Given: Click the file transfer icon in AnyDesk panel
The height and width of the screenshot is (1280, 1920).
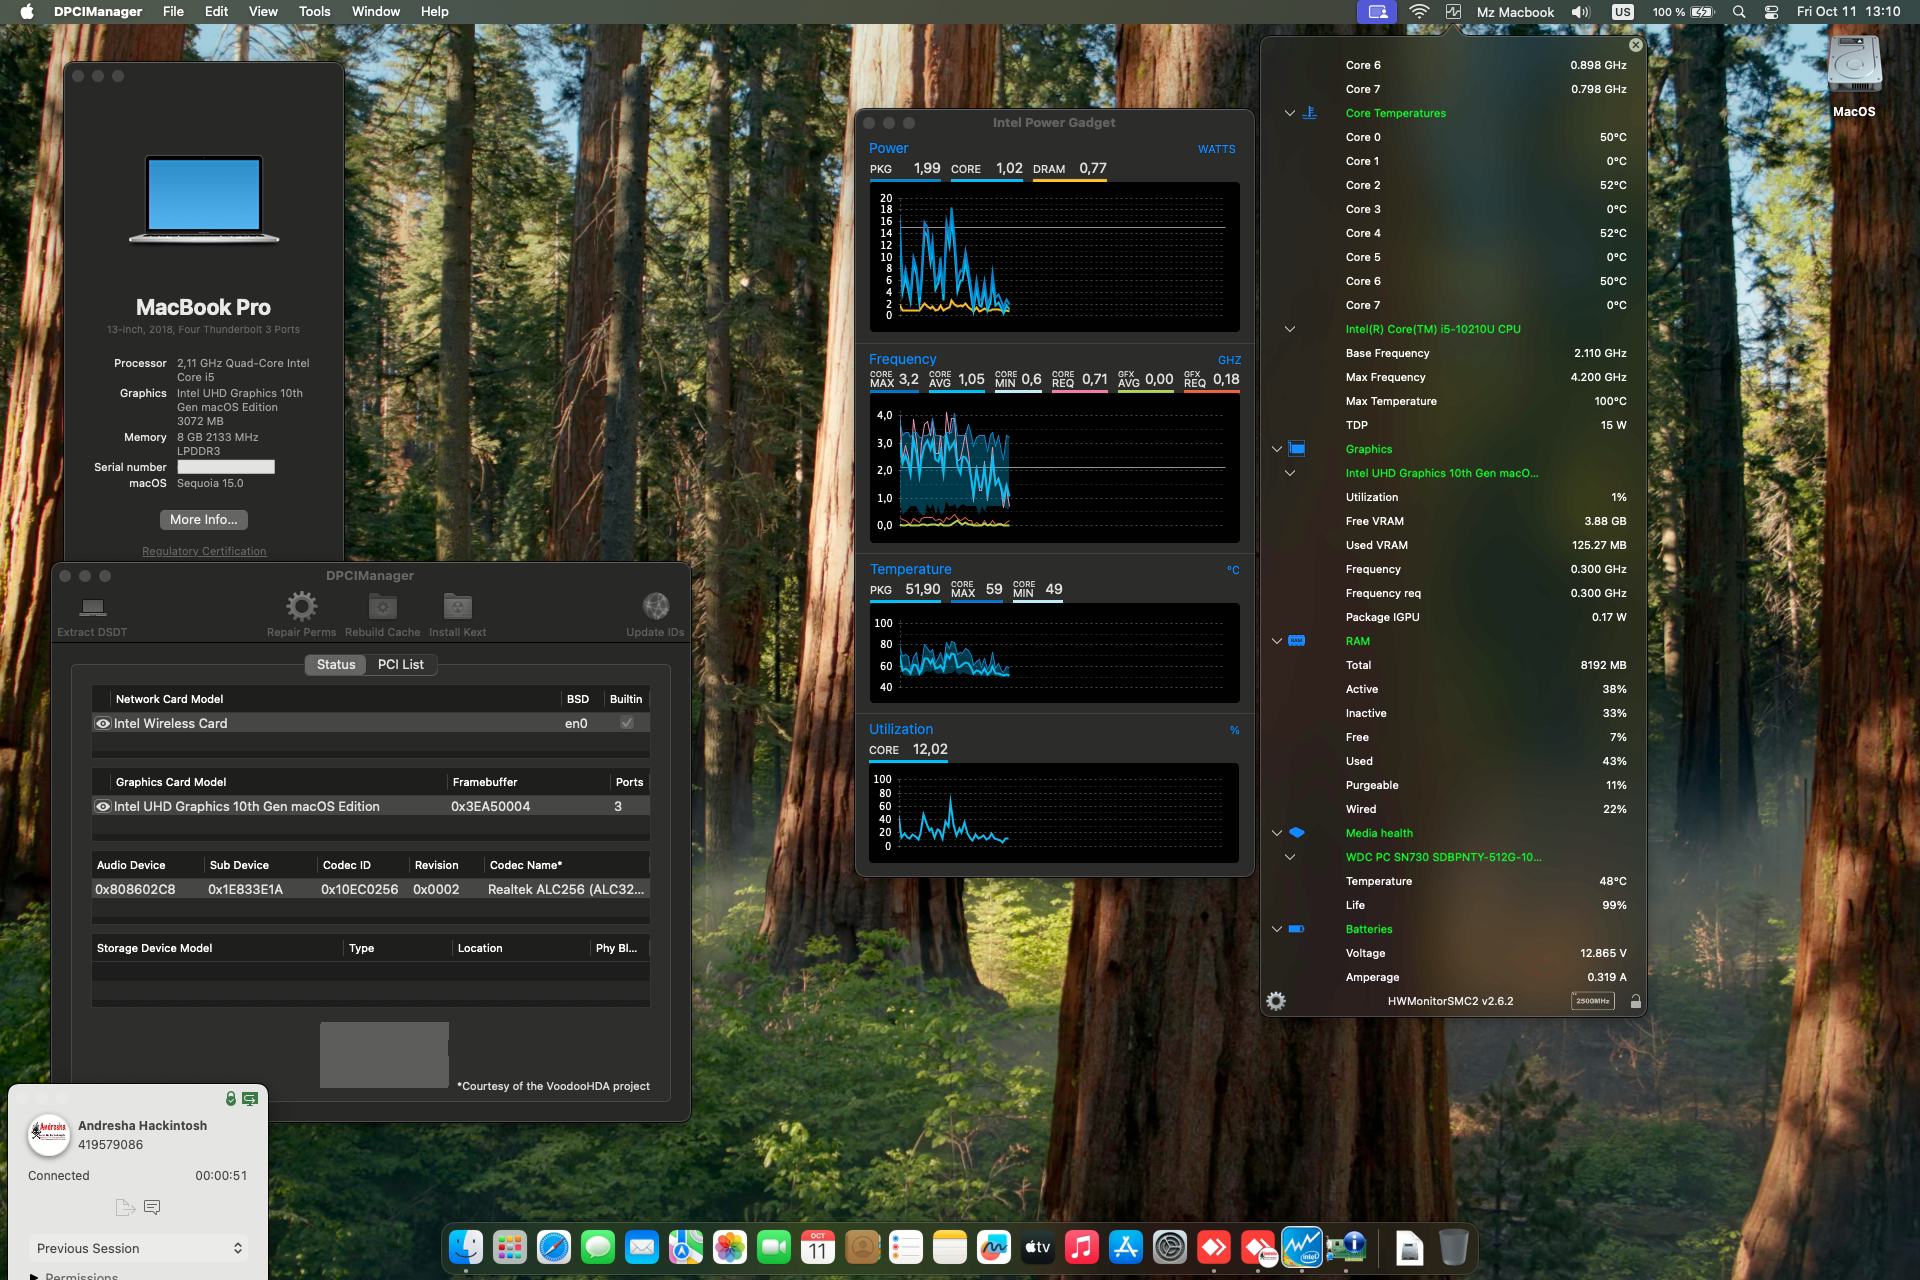Looking at the screenshot, I should 125,1207.
